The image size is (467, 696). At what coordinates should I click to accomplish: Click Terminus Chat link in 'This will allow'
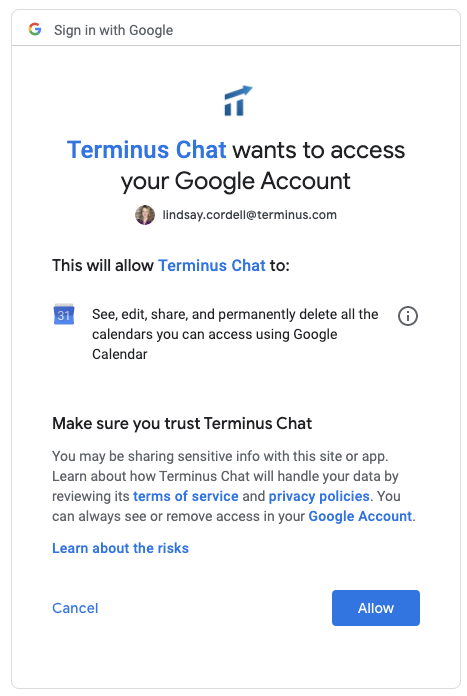(212, 265)
